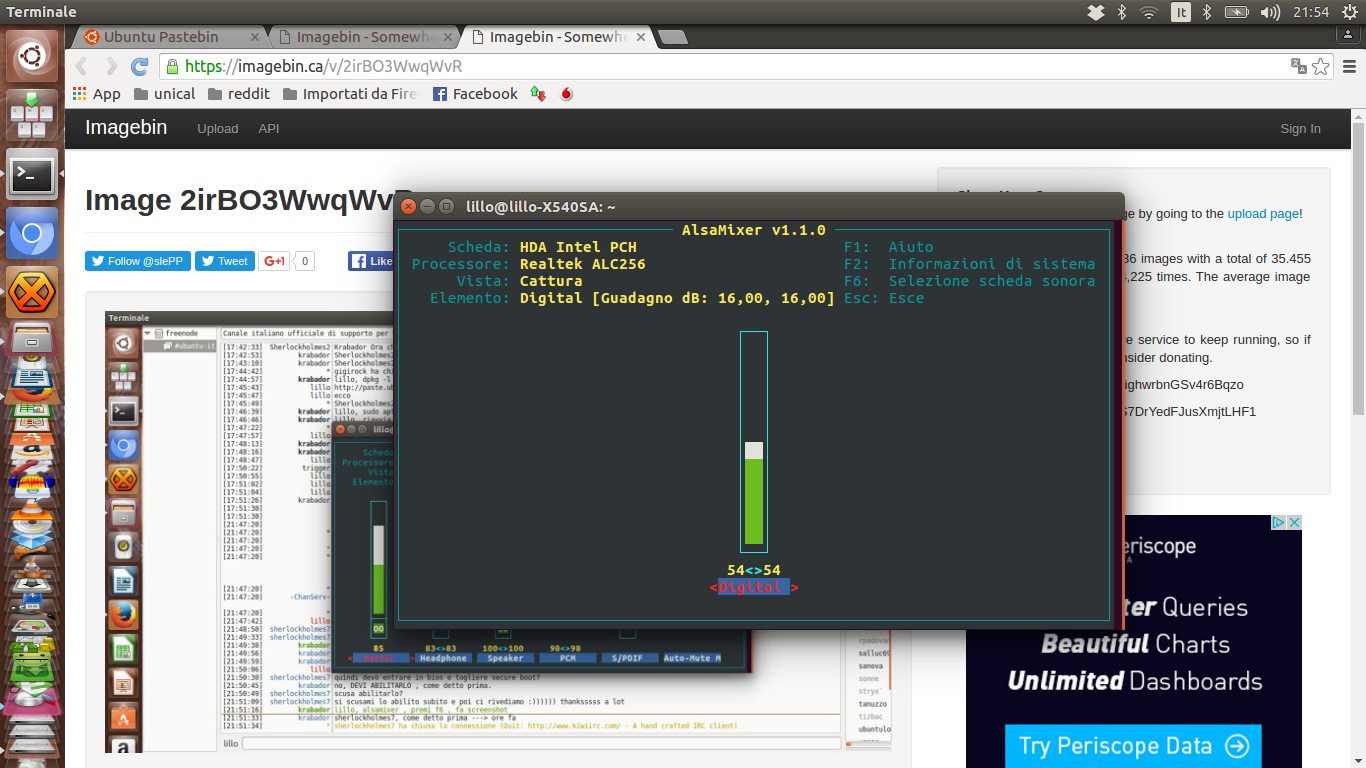Open the new tab button
Viewport: 1366px width, 768px height.
[672, 38]
